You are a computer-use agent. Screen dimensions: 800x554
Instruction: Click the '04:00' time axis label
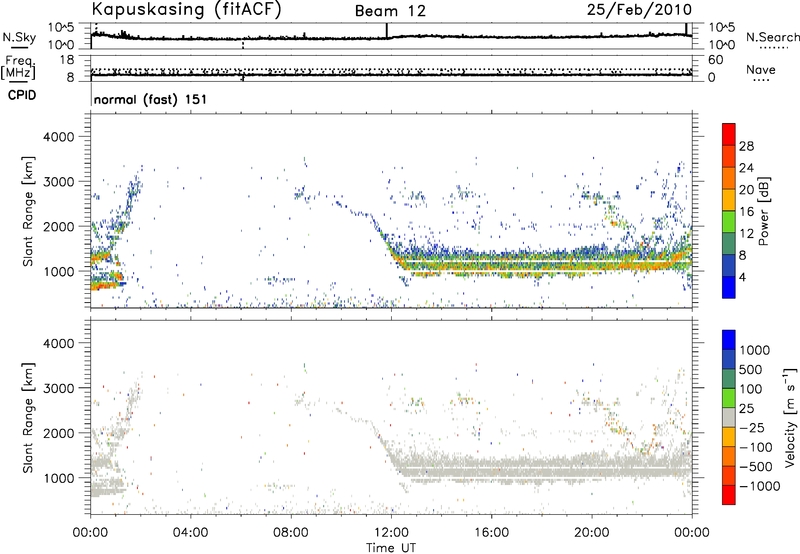(x=191, y=533)
